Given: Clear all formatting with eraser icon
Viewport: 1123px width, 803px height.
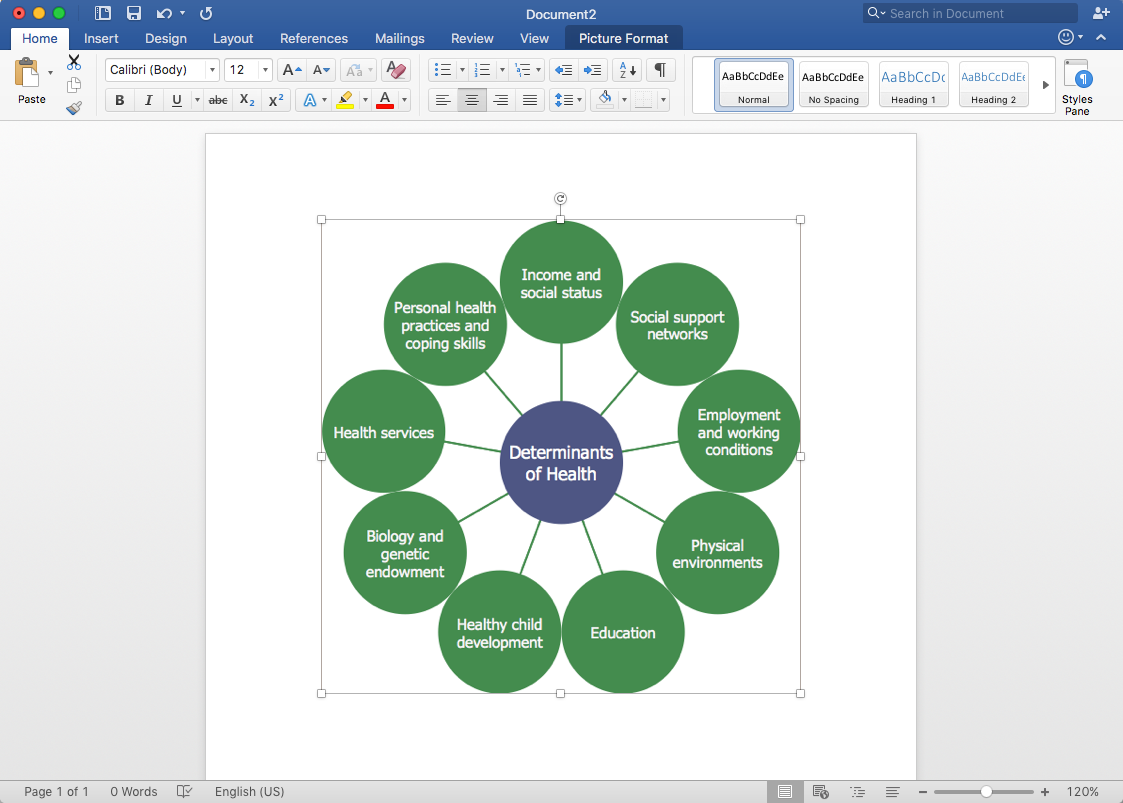Looking at the screenshot, I should [x=396, y=70].
